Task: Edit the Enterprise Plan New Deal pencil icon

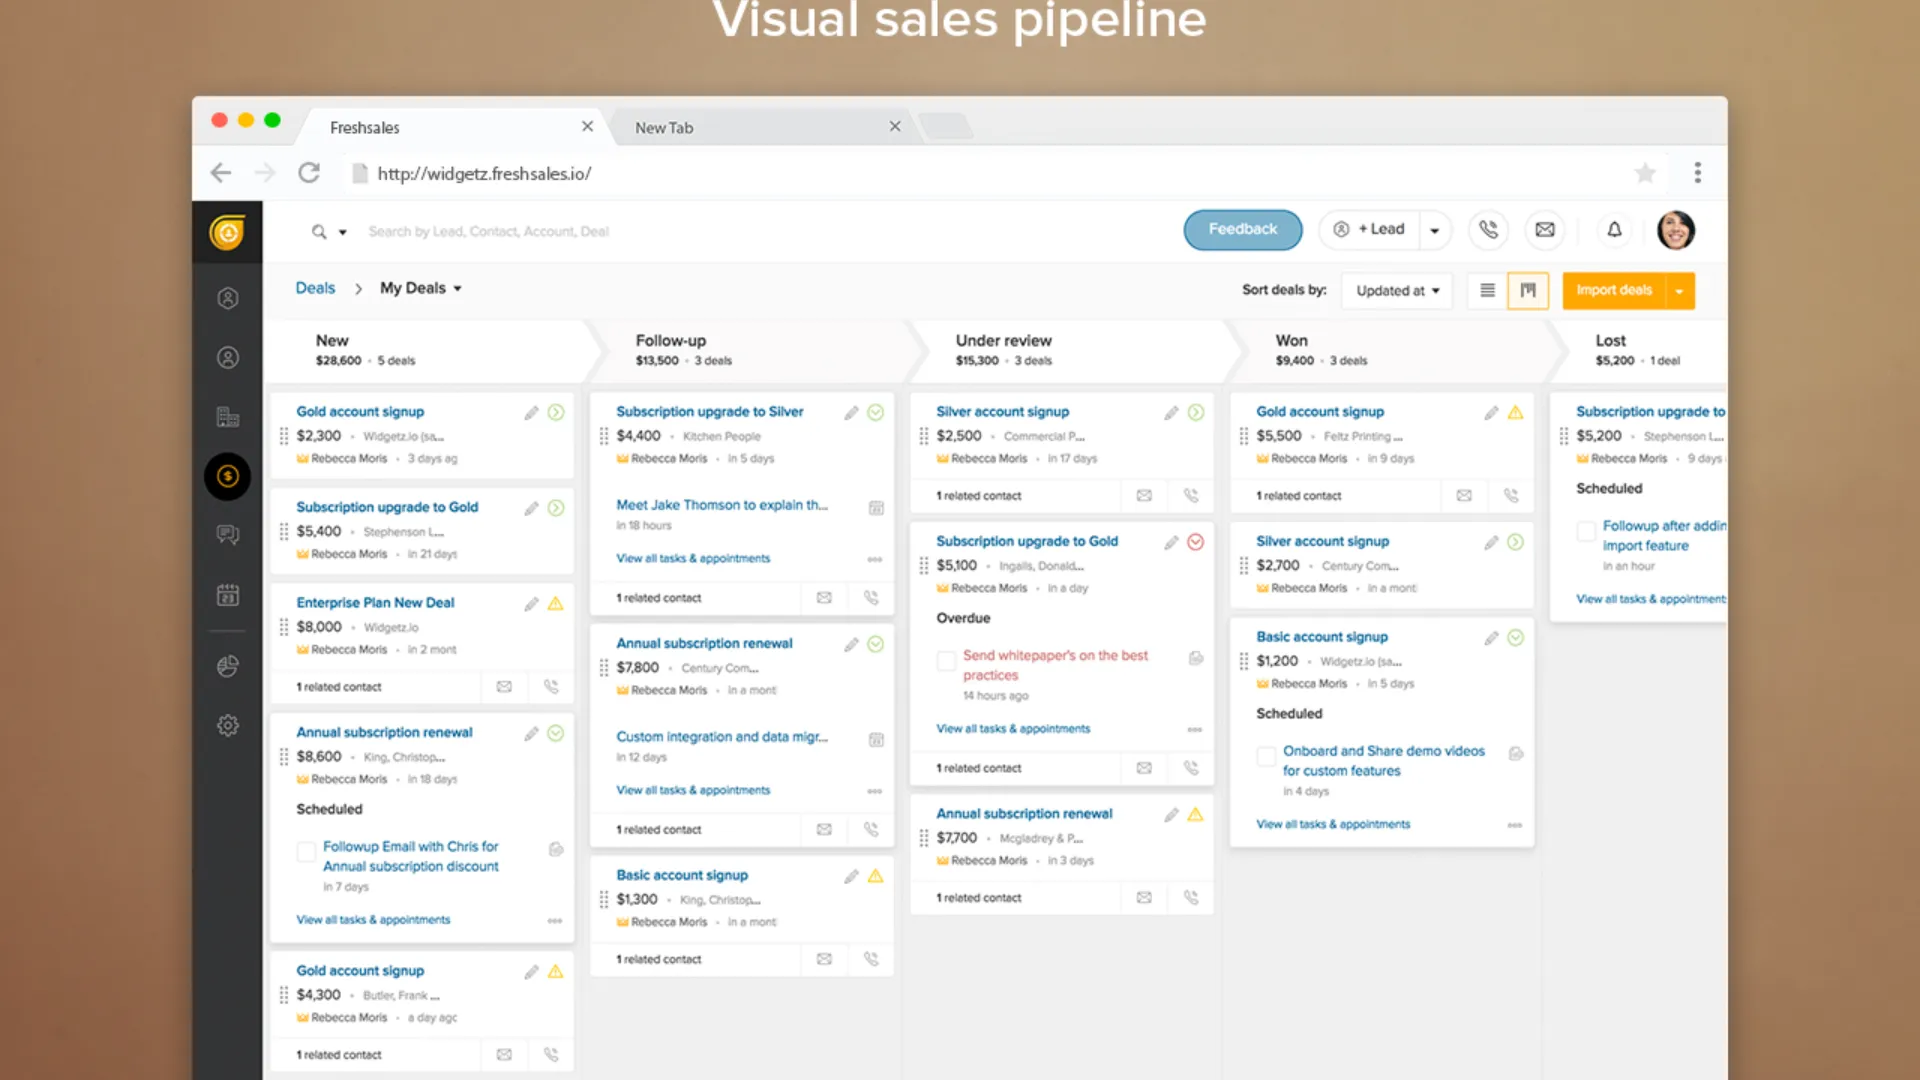Action: tap(531, 604)
